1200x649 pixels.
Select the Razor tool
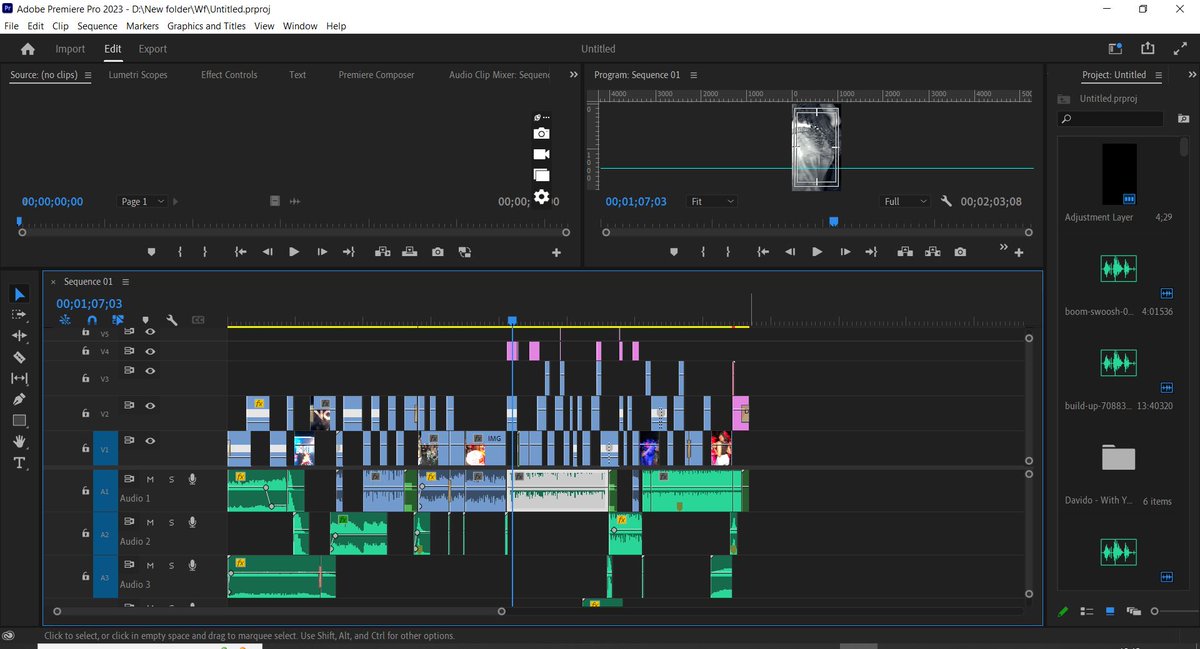pyautogui.click(x=19, y=357)
